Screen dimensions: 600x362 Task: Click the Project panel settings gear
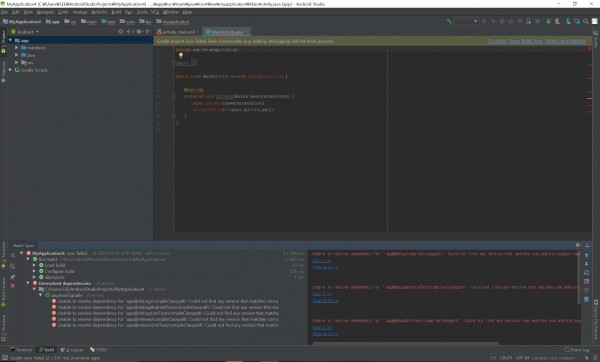[139, 31]
